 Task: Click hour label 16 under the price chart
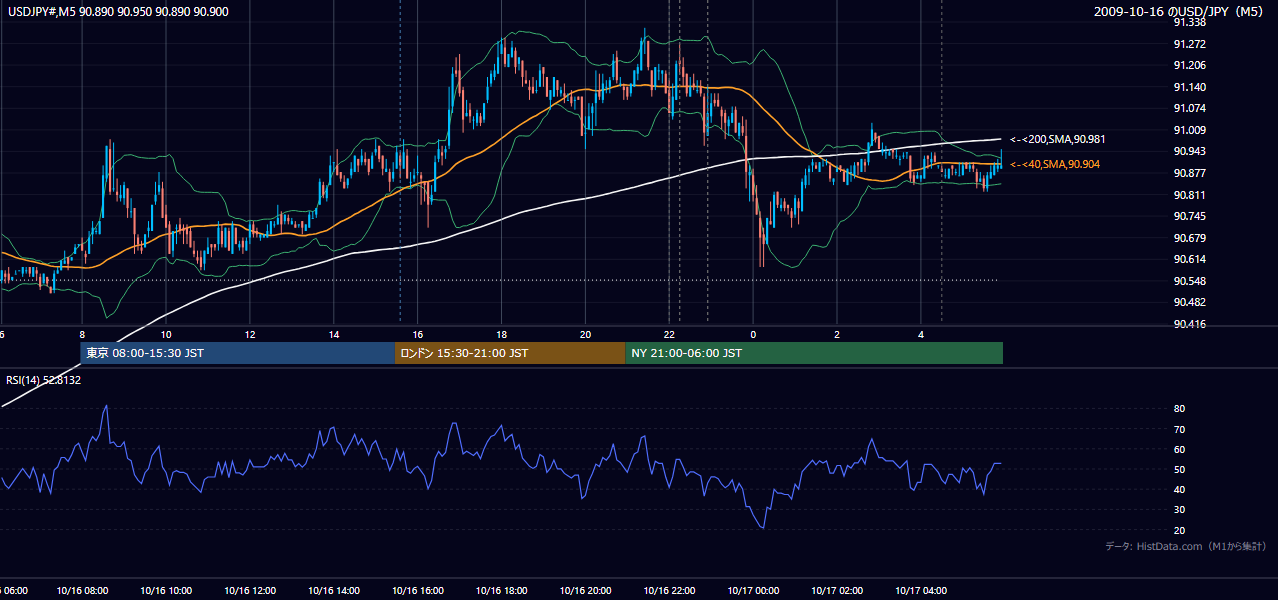418,334
